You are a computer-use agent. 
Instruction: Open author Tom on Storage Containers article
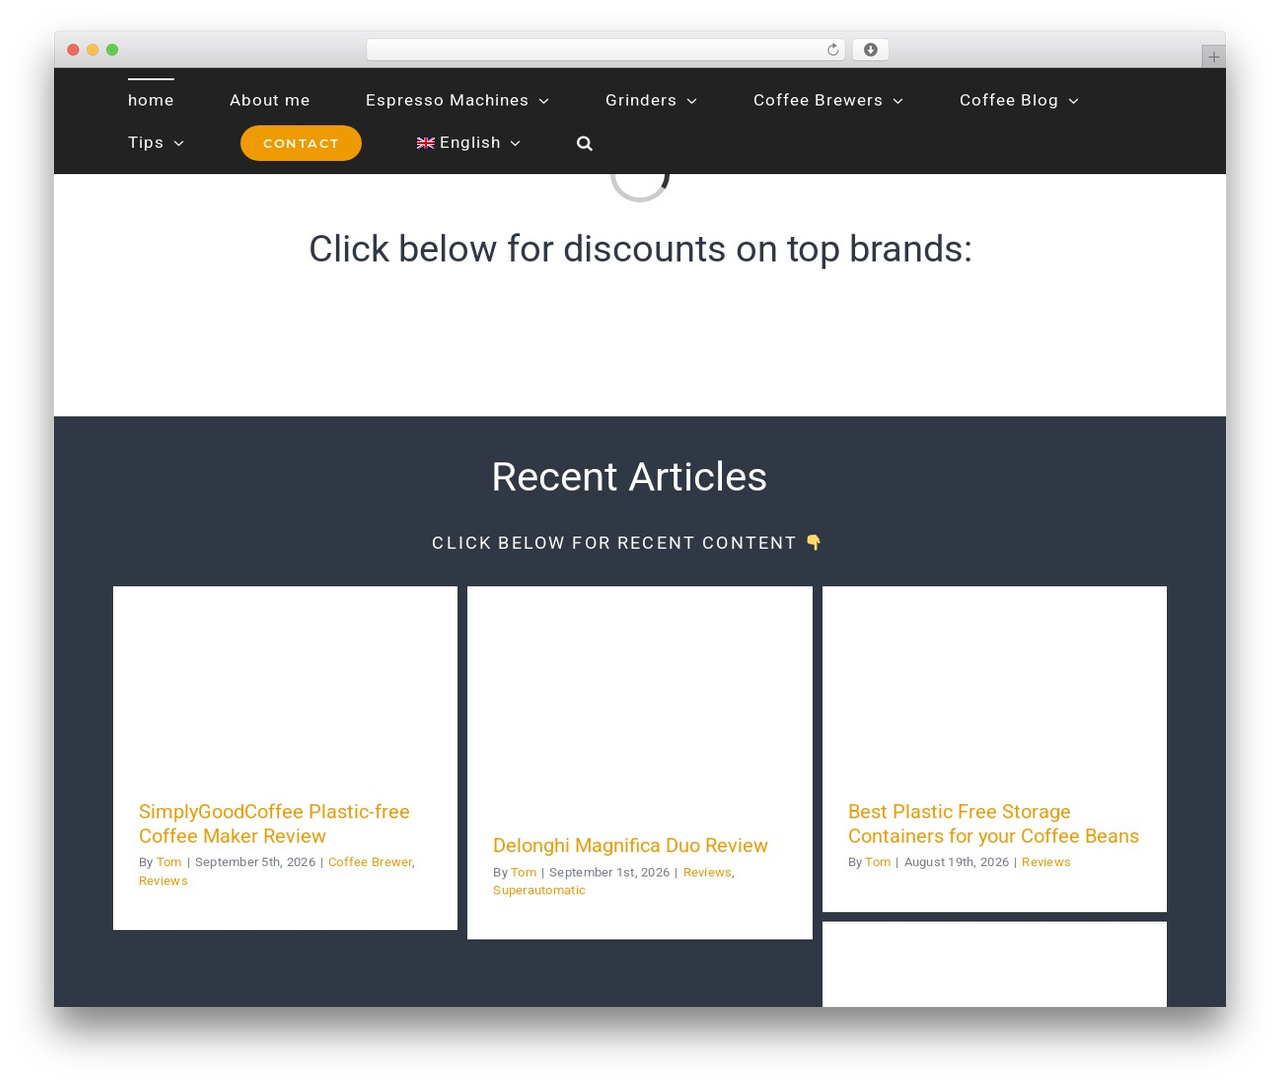(x=878, y=862)
